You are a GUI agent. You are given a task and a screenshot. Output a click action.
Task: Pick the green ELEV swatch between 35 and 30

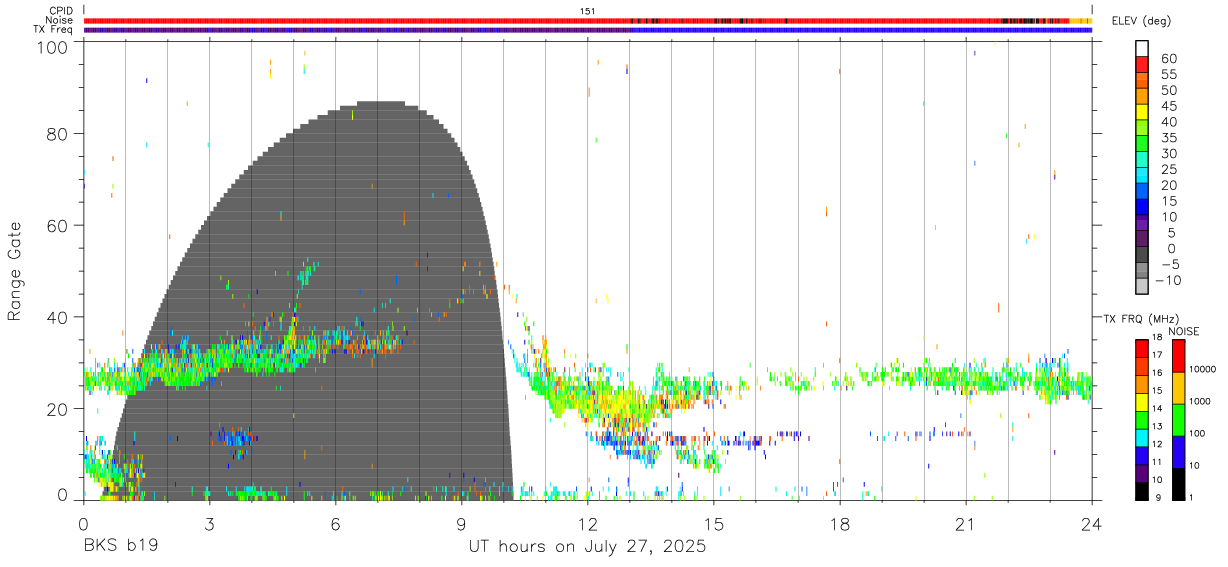click(1142, 144)
